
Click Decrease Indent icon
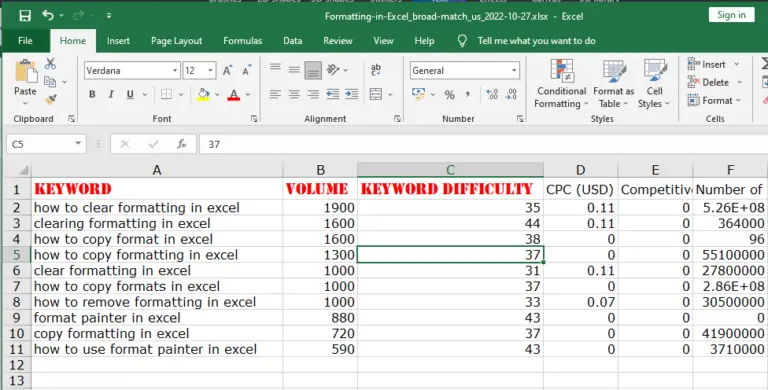[333, 94]
